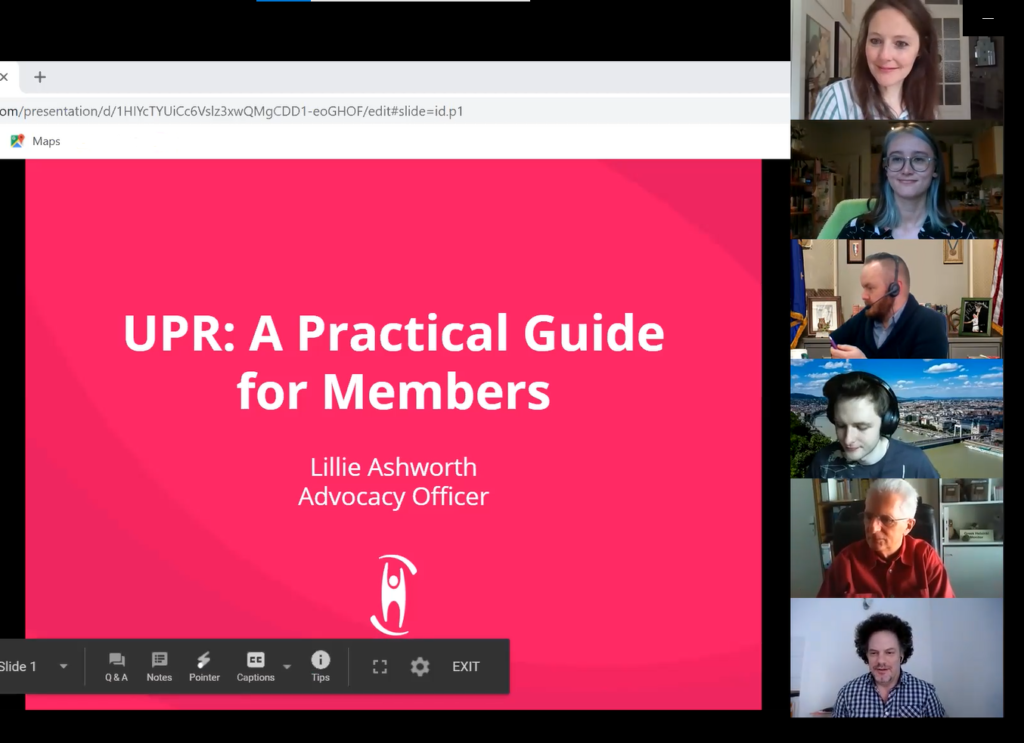Enter full screen using the toolbar icon
This screenshot has height=743, width=1024.
point(380,667)
